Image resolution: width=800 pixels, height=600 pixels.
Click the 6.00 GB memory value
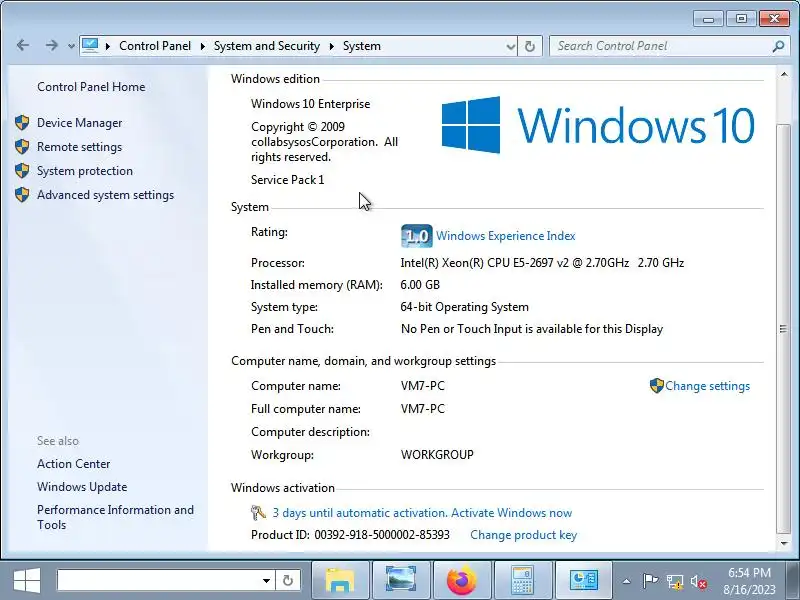pos(420,285)
